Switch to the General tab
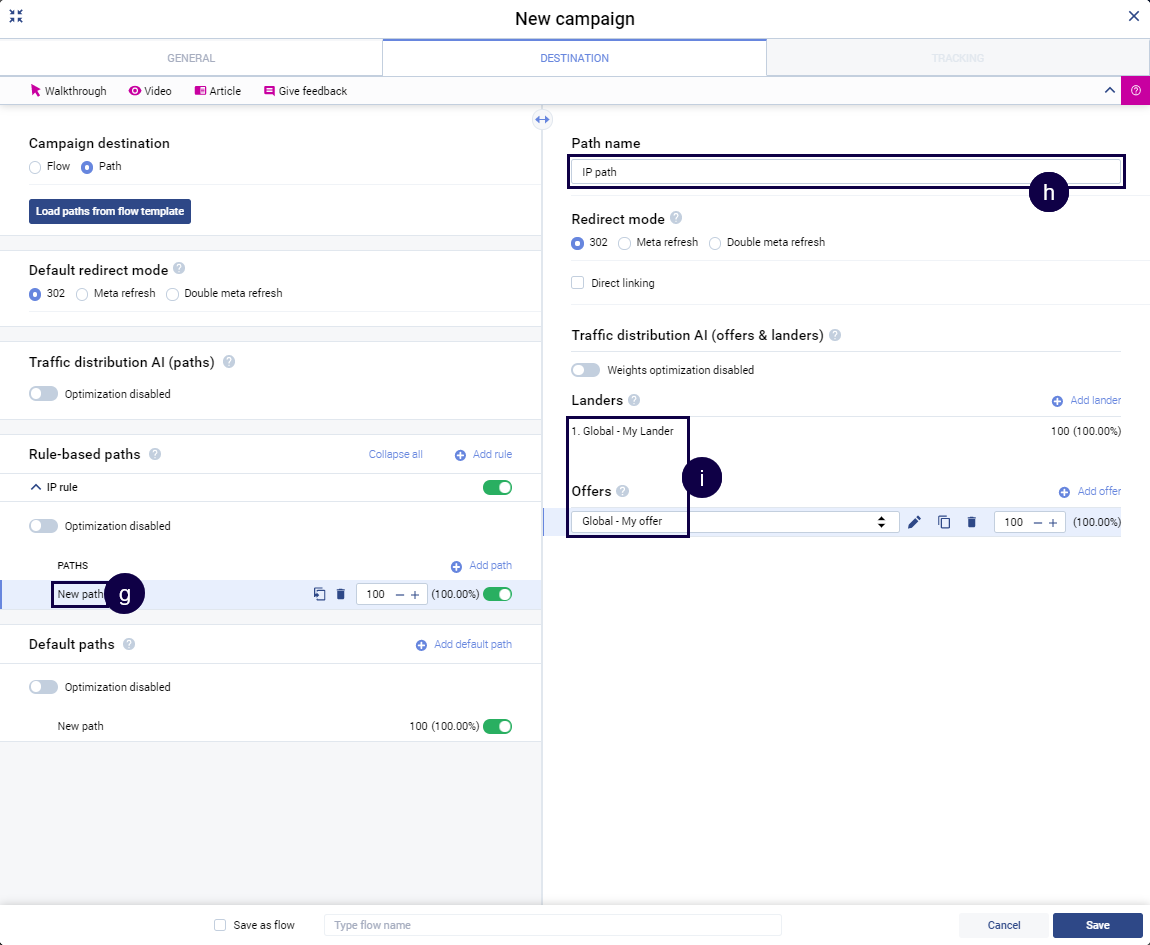The image size is (1150, 945). pyautogui.click(x=191, y=58)
